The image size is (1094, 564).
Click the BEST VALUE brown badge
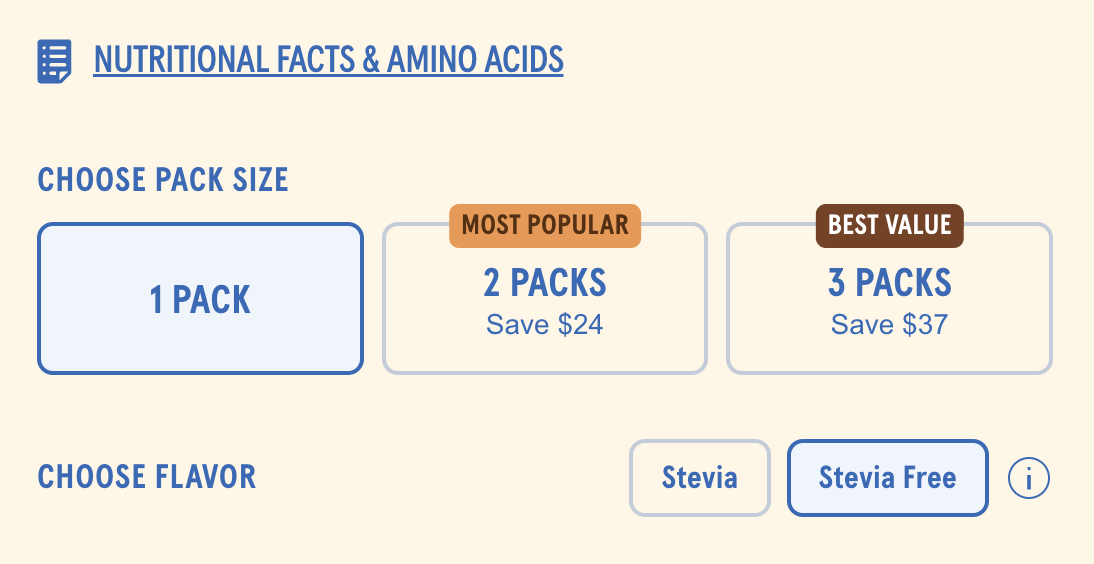pyautogui.click(x=889, y=225)
